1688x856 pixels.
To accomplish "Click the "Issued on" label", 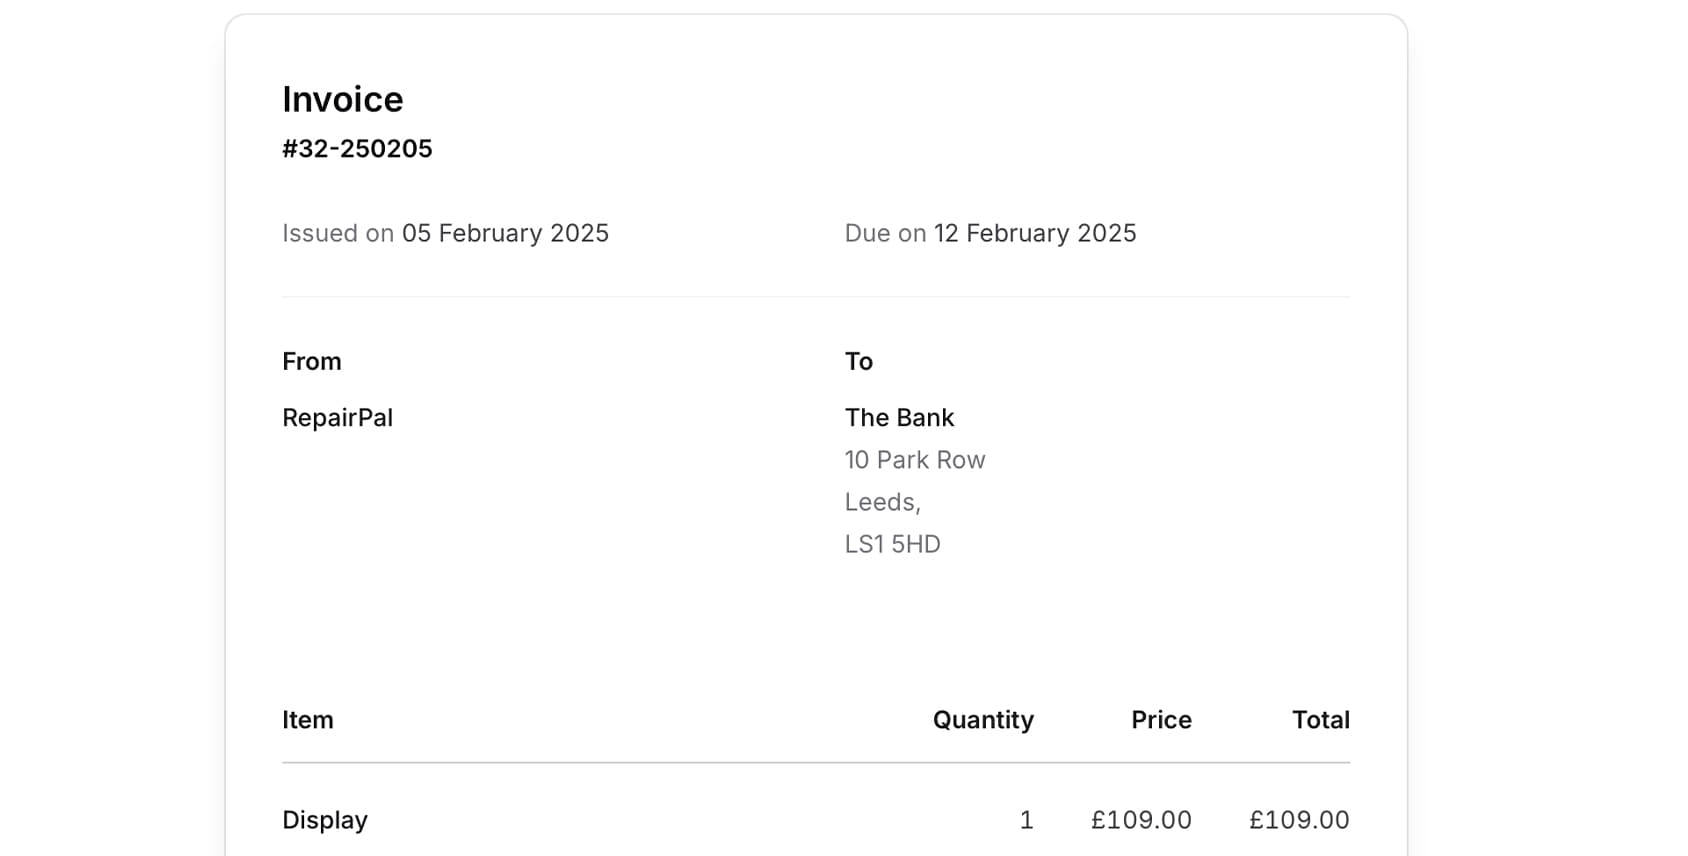I will point(337,233).
